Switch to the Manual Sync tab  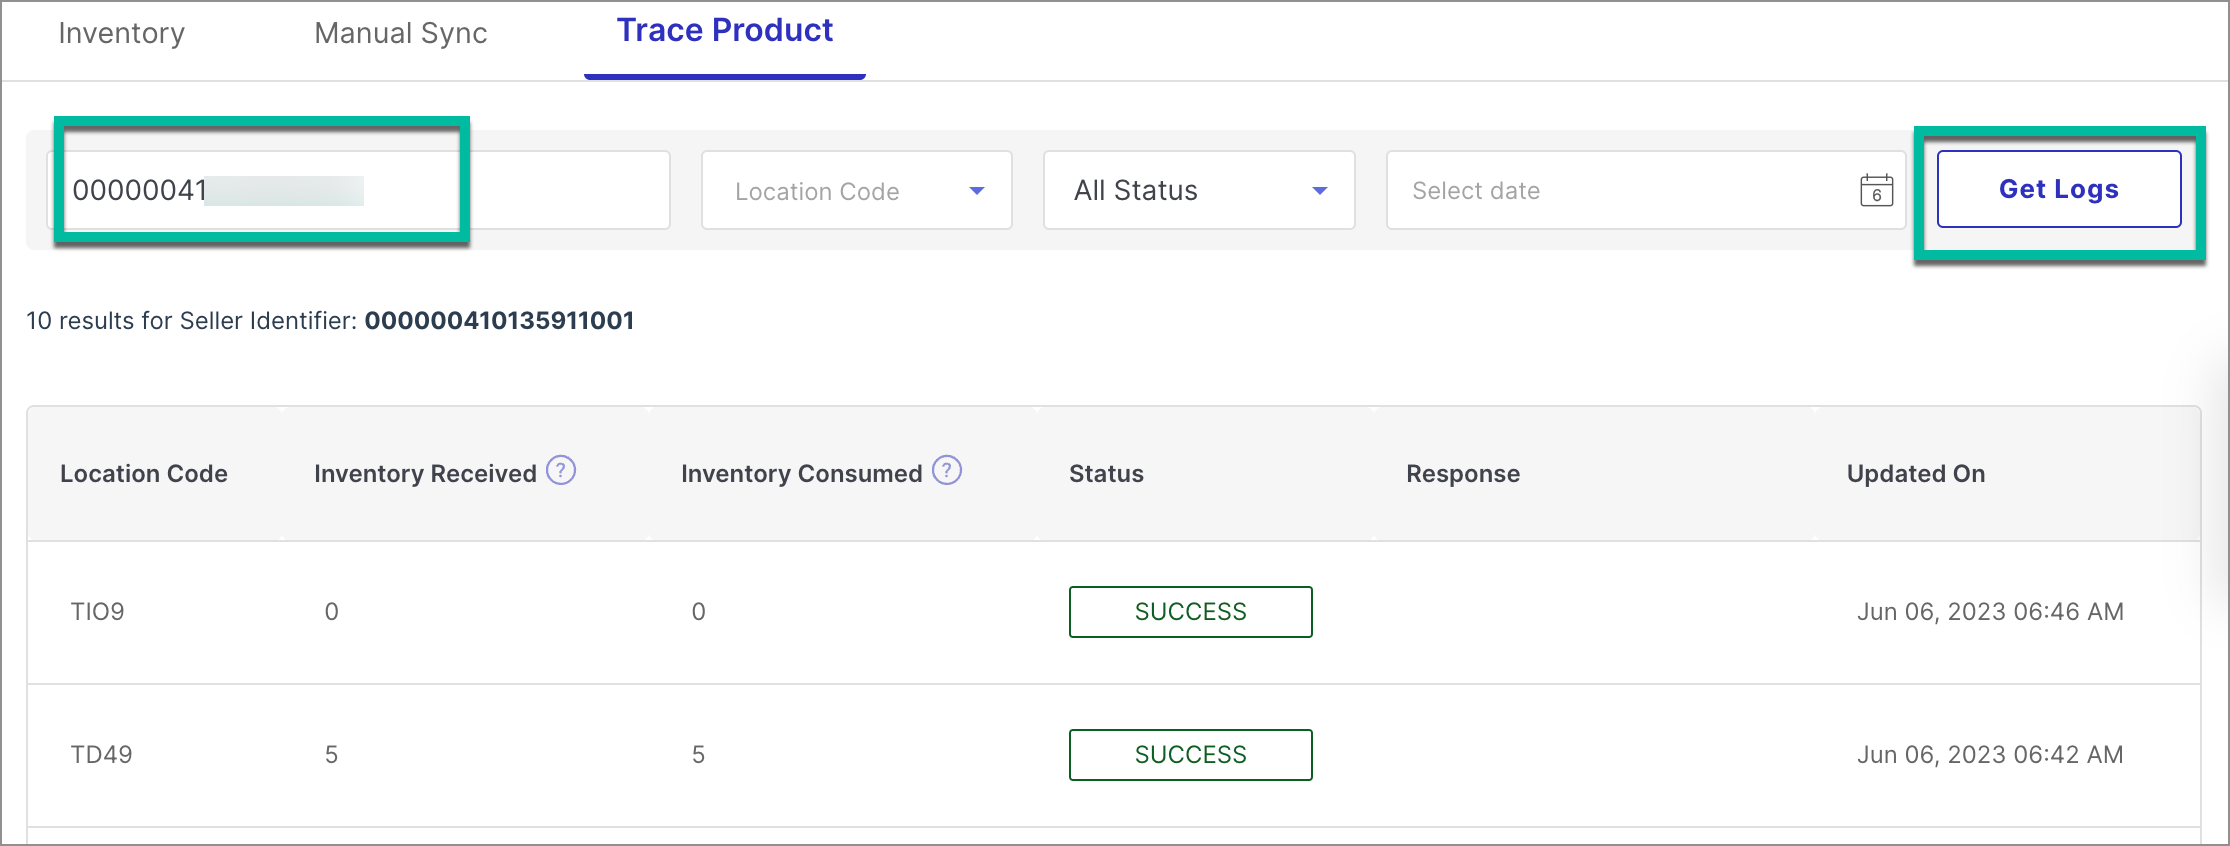click(x=400, y=33)
